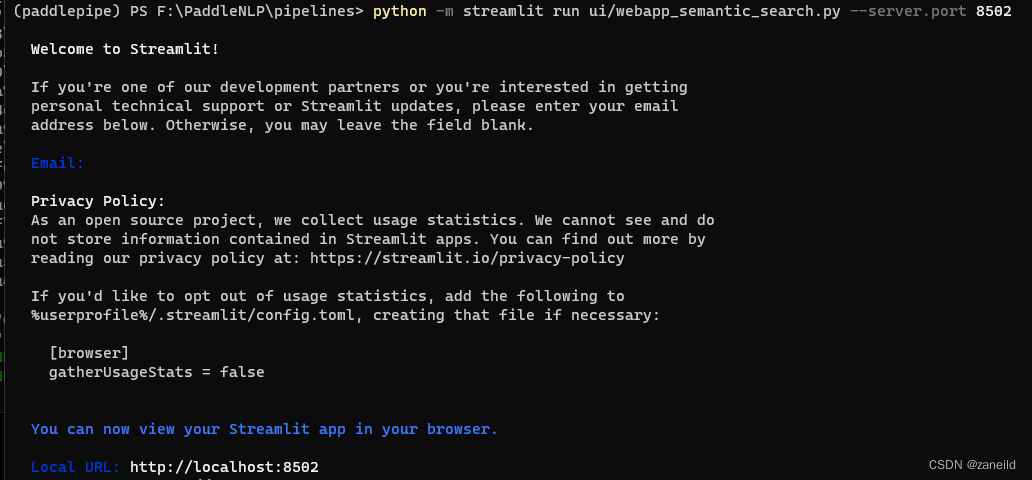Click the 'Privacy Policy:' heading text
This screenshot has height=480, width=1032.
(97, 201)
